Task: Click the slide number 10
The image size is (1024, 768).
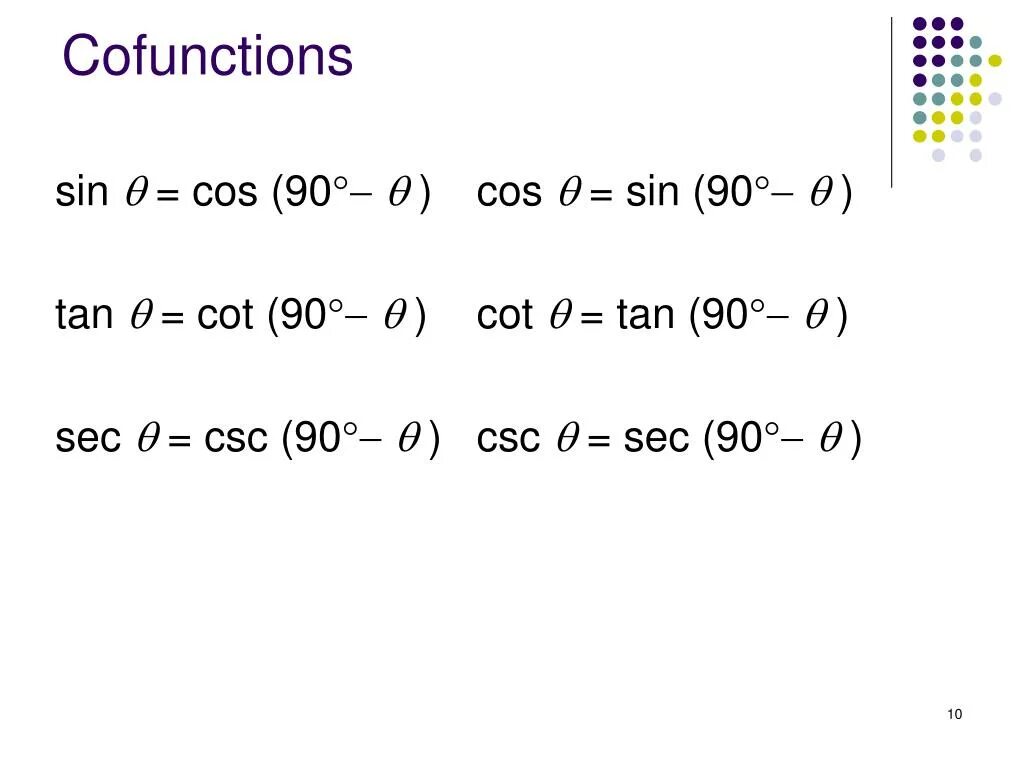Action: (x=954, y=714)
